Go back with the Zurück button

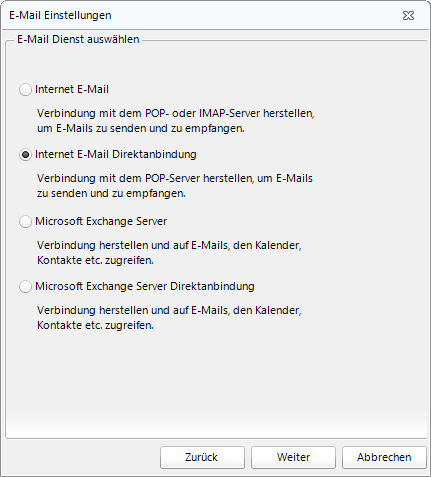(202, 457)
